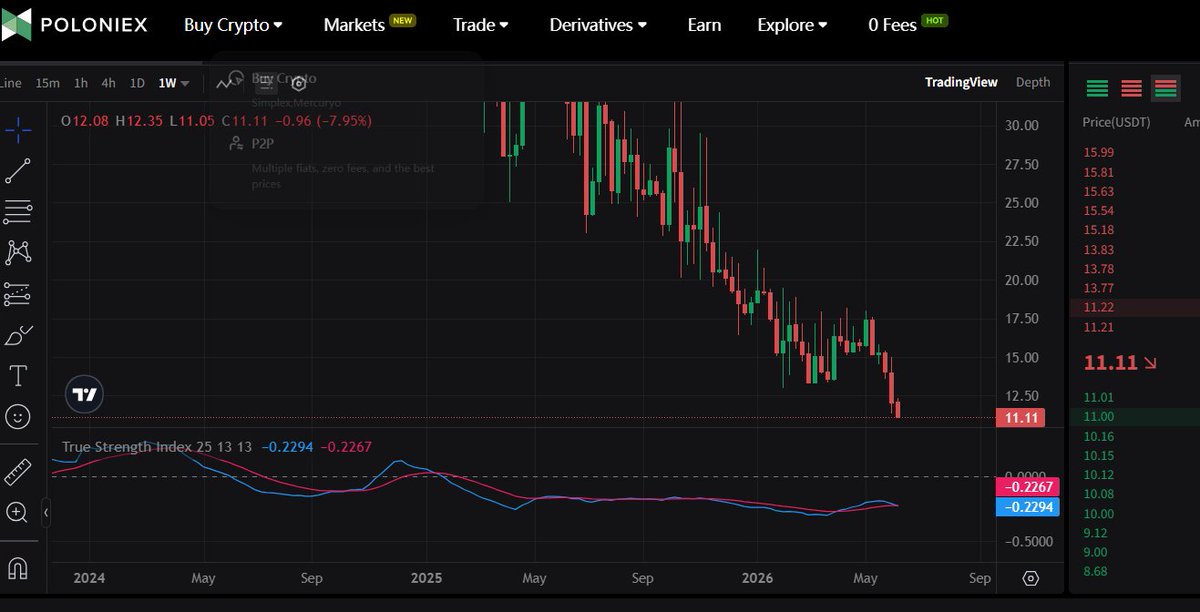The height and width of the screenshot is (612, 1200).
Task: Expand the Derivatives menu
Action: coord(598,25)
